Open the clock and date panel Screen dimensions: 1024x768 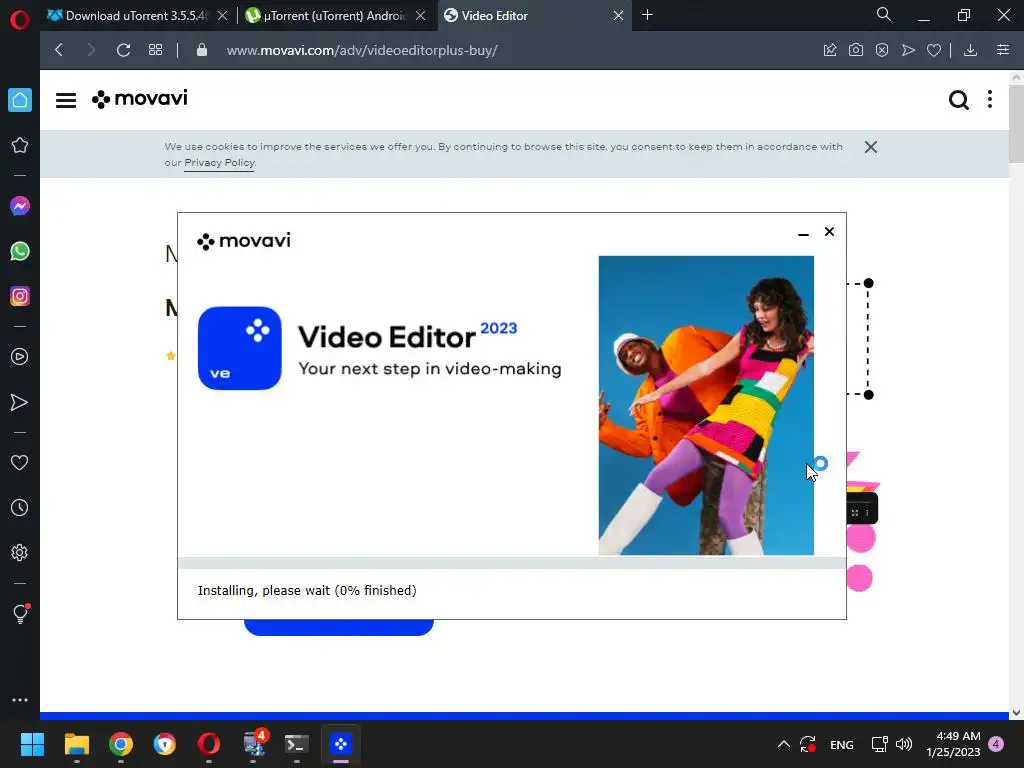(x=953, y=744)
